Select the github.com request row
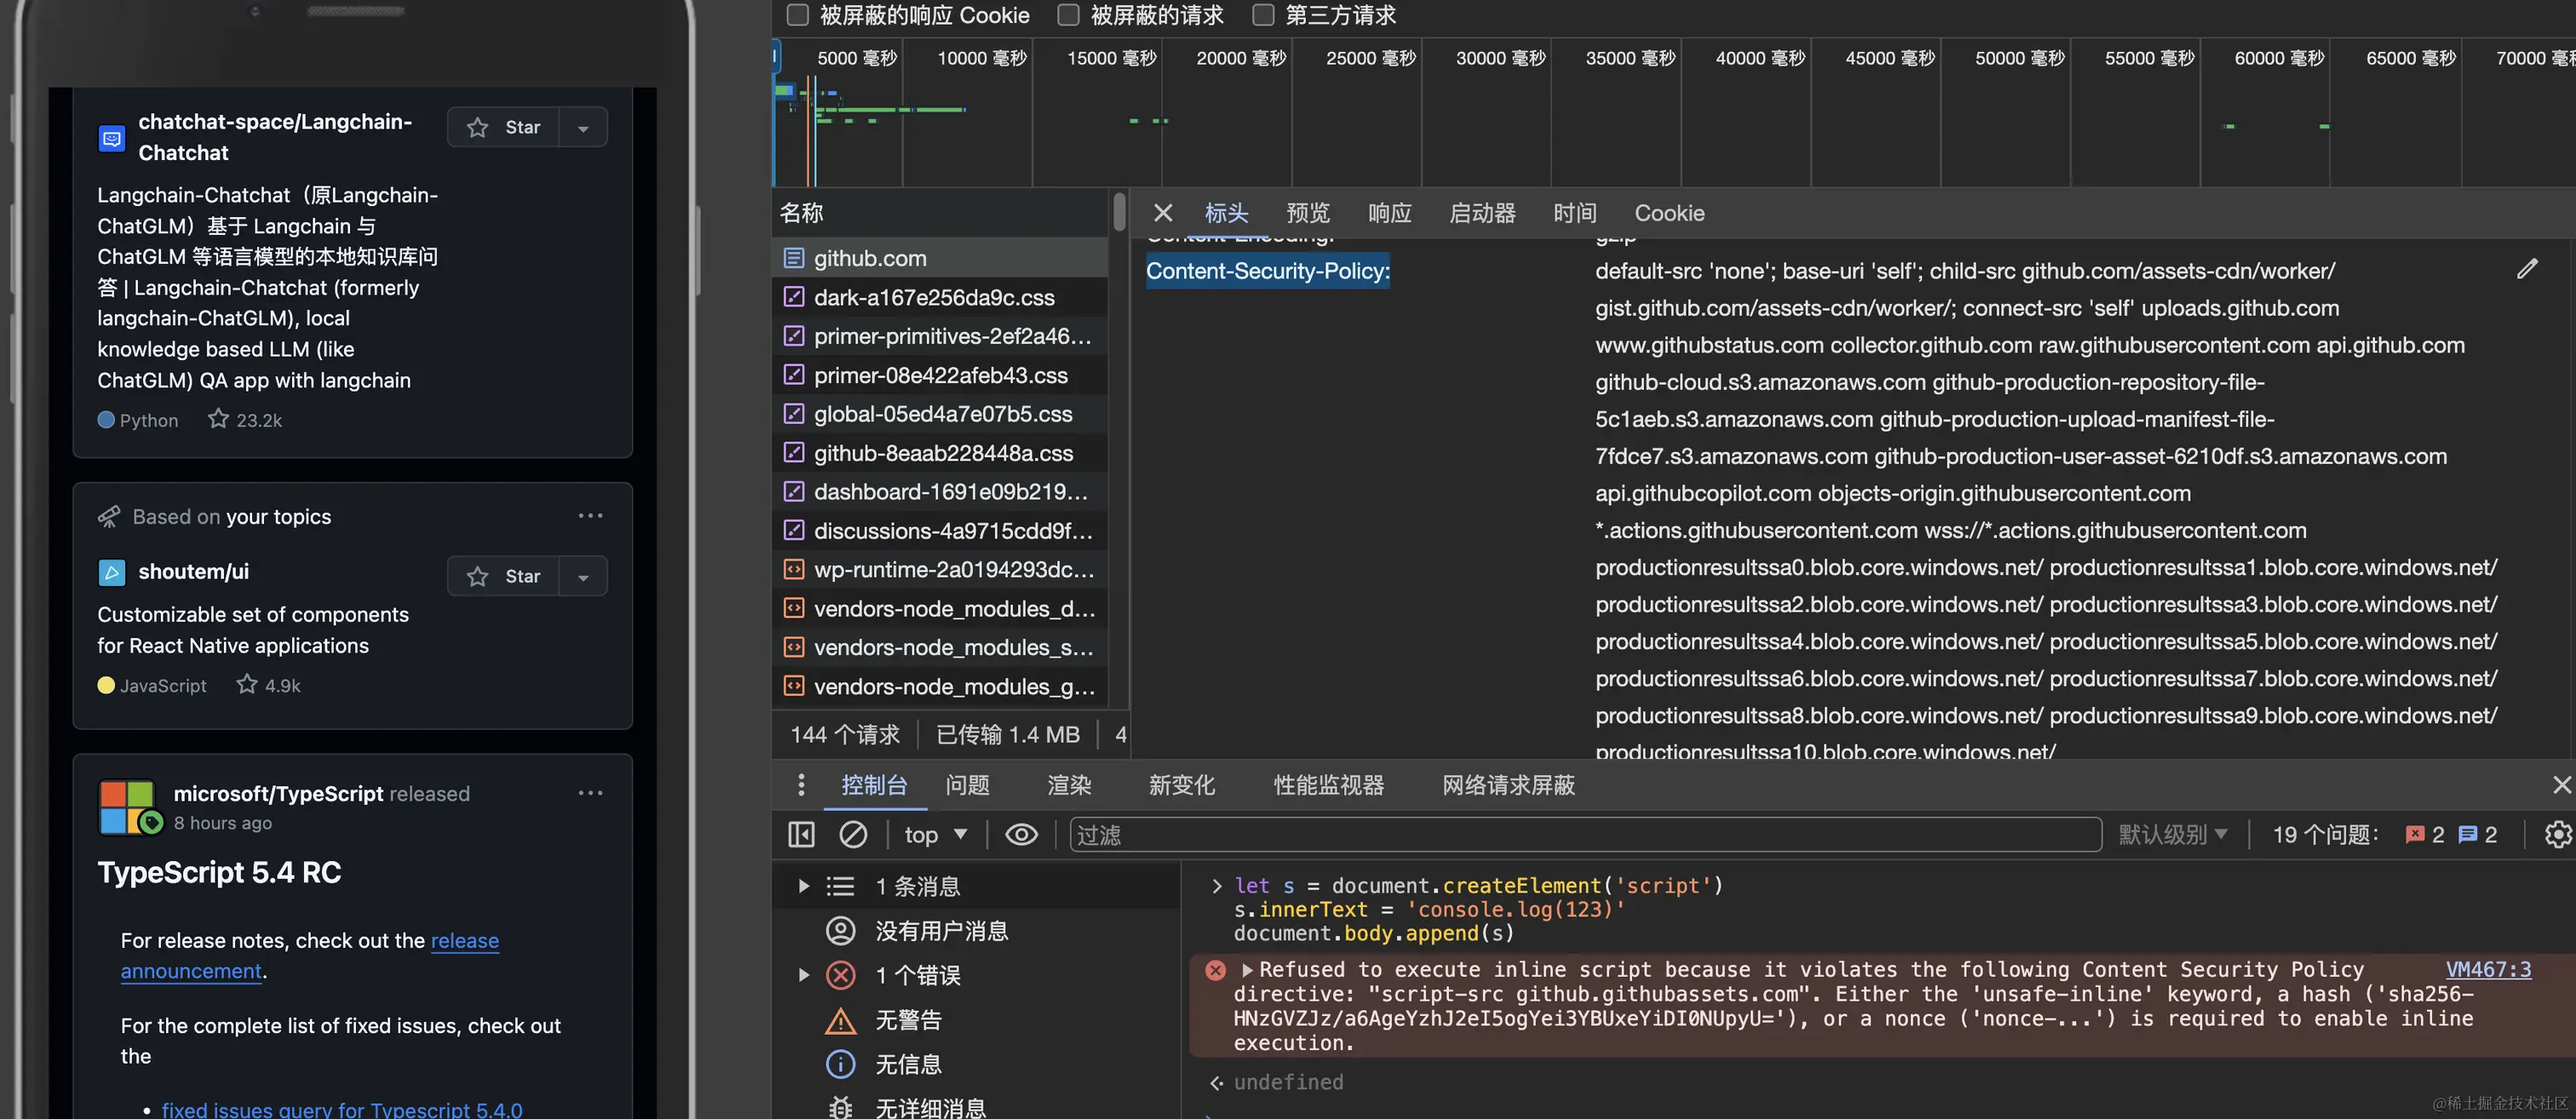Viewport: 2576px width, 1119px height. (x=940, y=258)
